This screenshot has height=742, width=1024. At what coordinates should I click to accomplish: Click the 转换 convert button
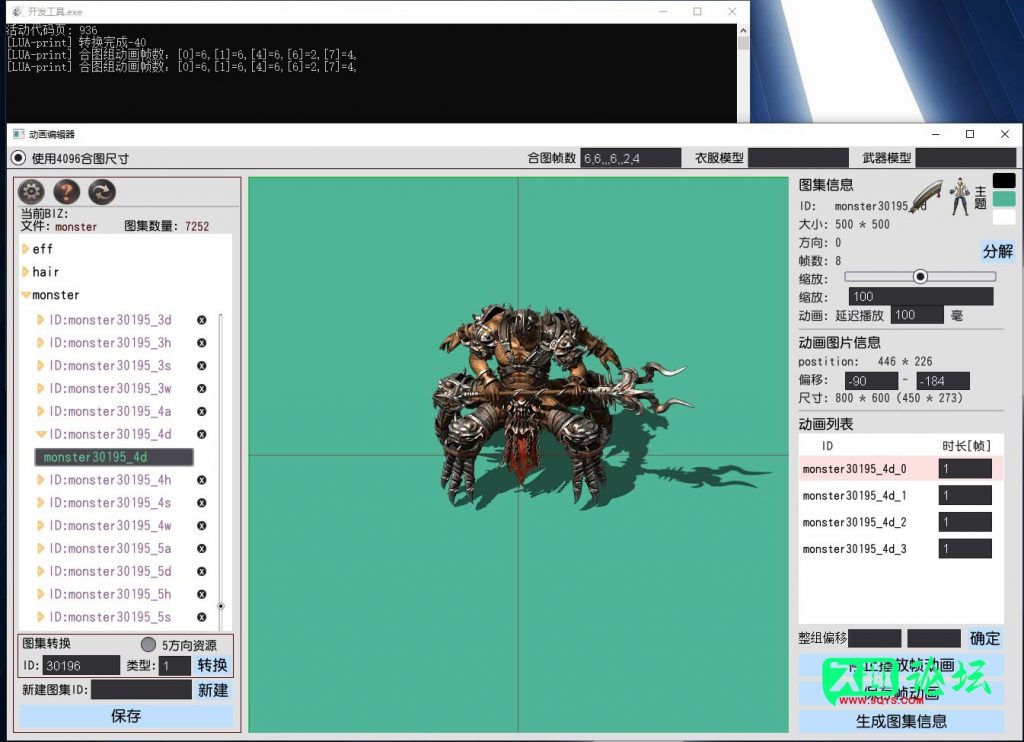coord(212,666)
